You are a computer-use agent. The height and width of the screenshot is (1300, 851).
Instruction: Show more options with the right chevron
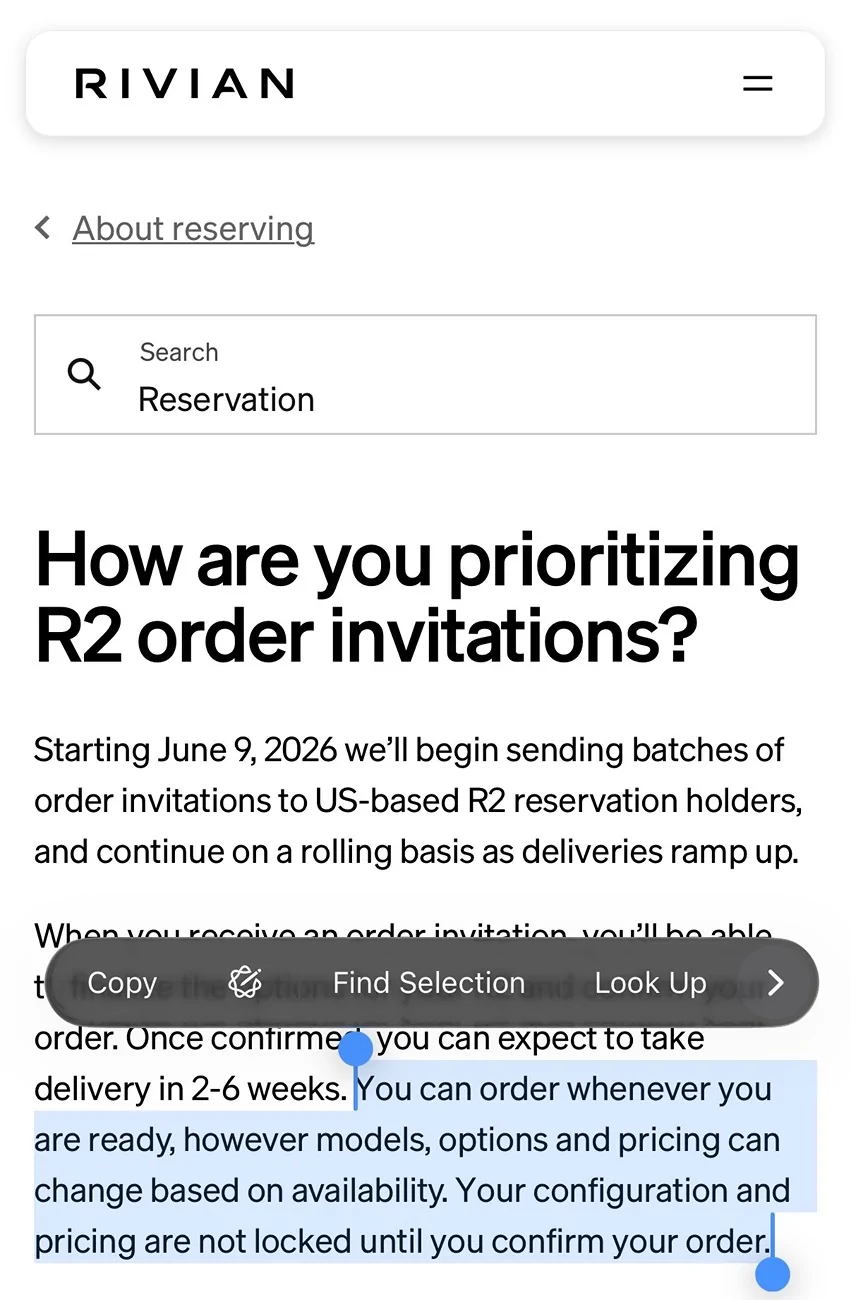[x=776, y=983]
